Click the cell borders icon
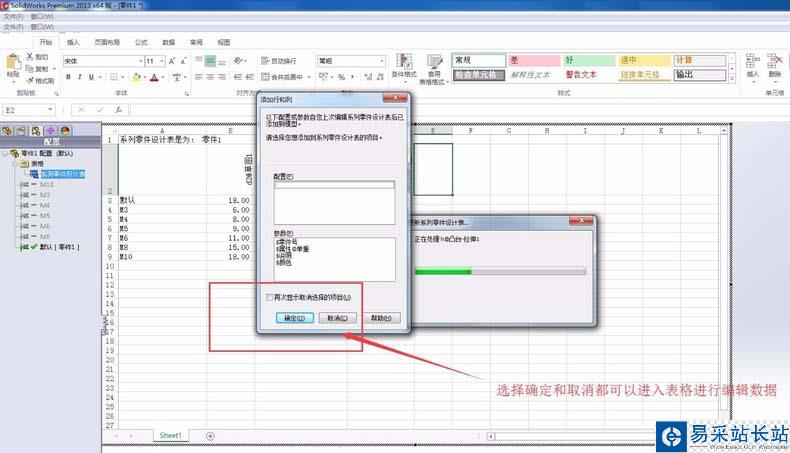 (114, 77)
